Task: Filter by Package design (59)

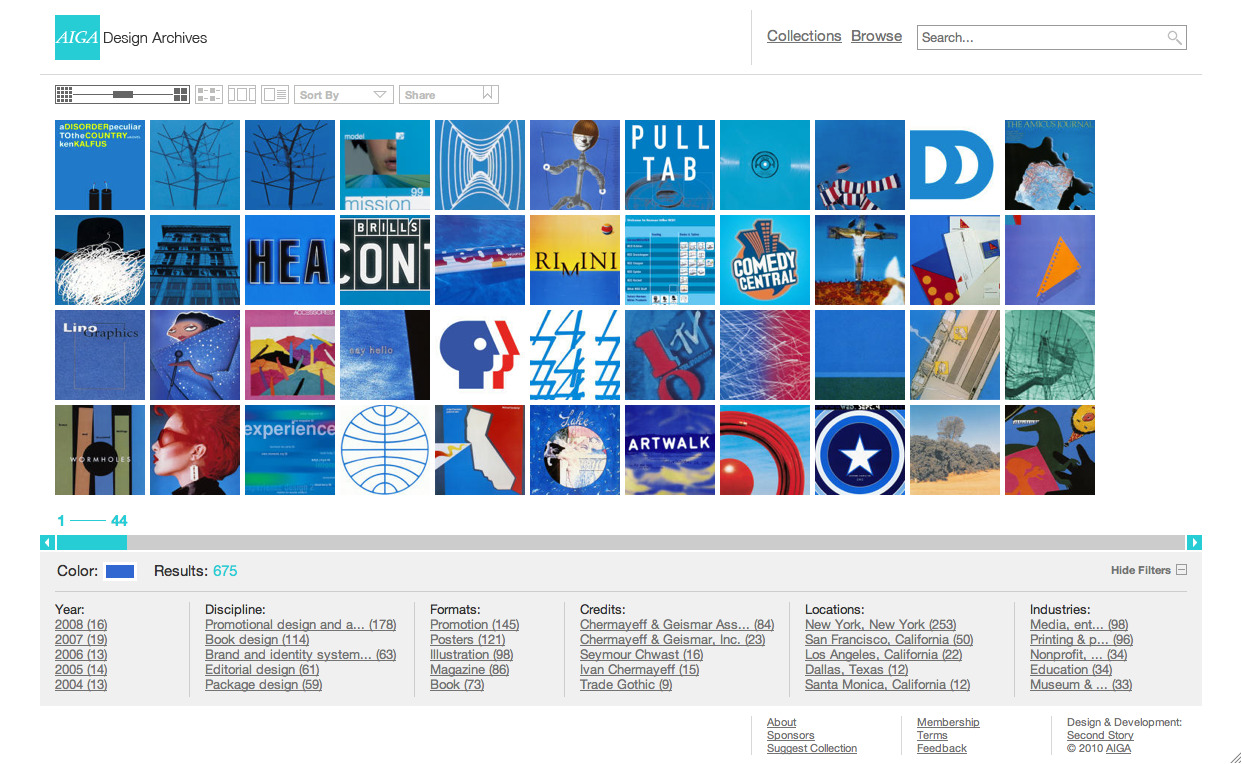Action: click(x=264, y=685)
